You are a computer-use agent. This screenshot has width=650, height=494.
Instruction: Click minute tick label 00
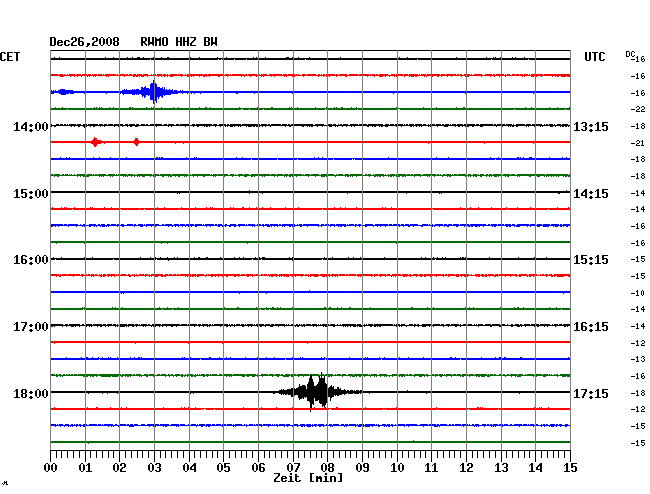(51, 468)
